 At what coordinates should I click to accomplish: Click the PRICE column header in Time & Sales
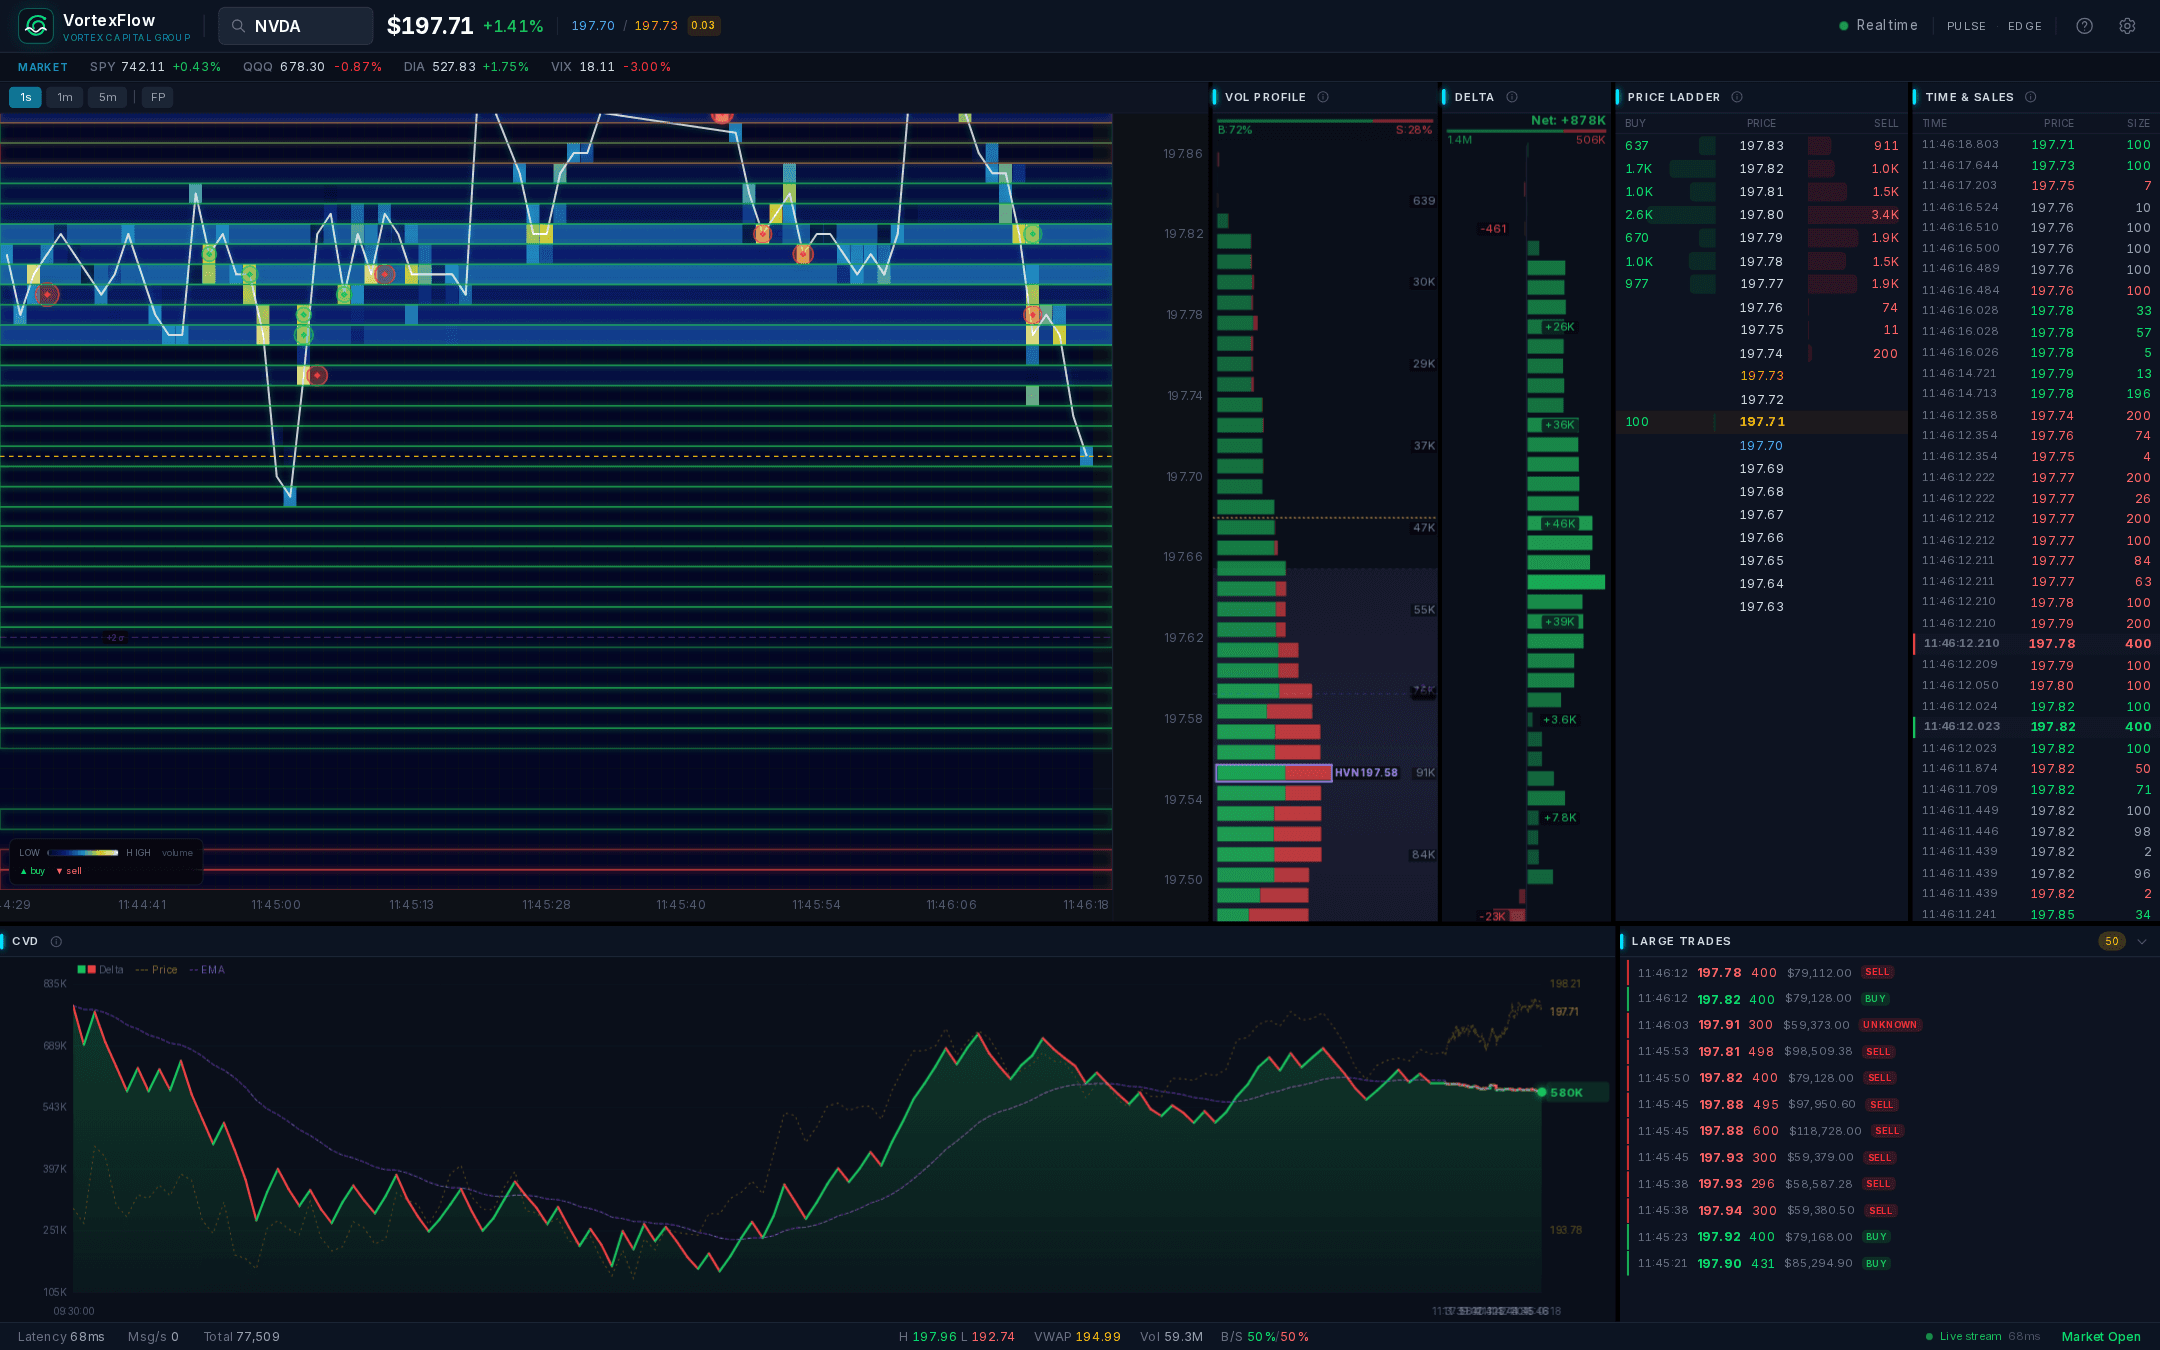click(x=2058, y=123)
